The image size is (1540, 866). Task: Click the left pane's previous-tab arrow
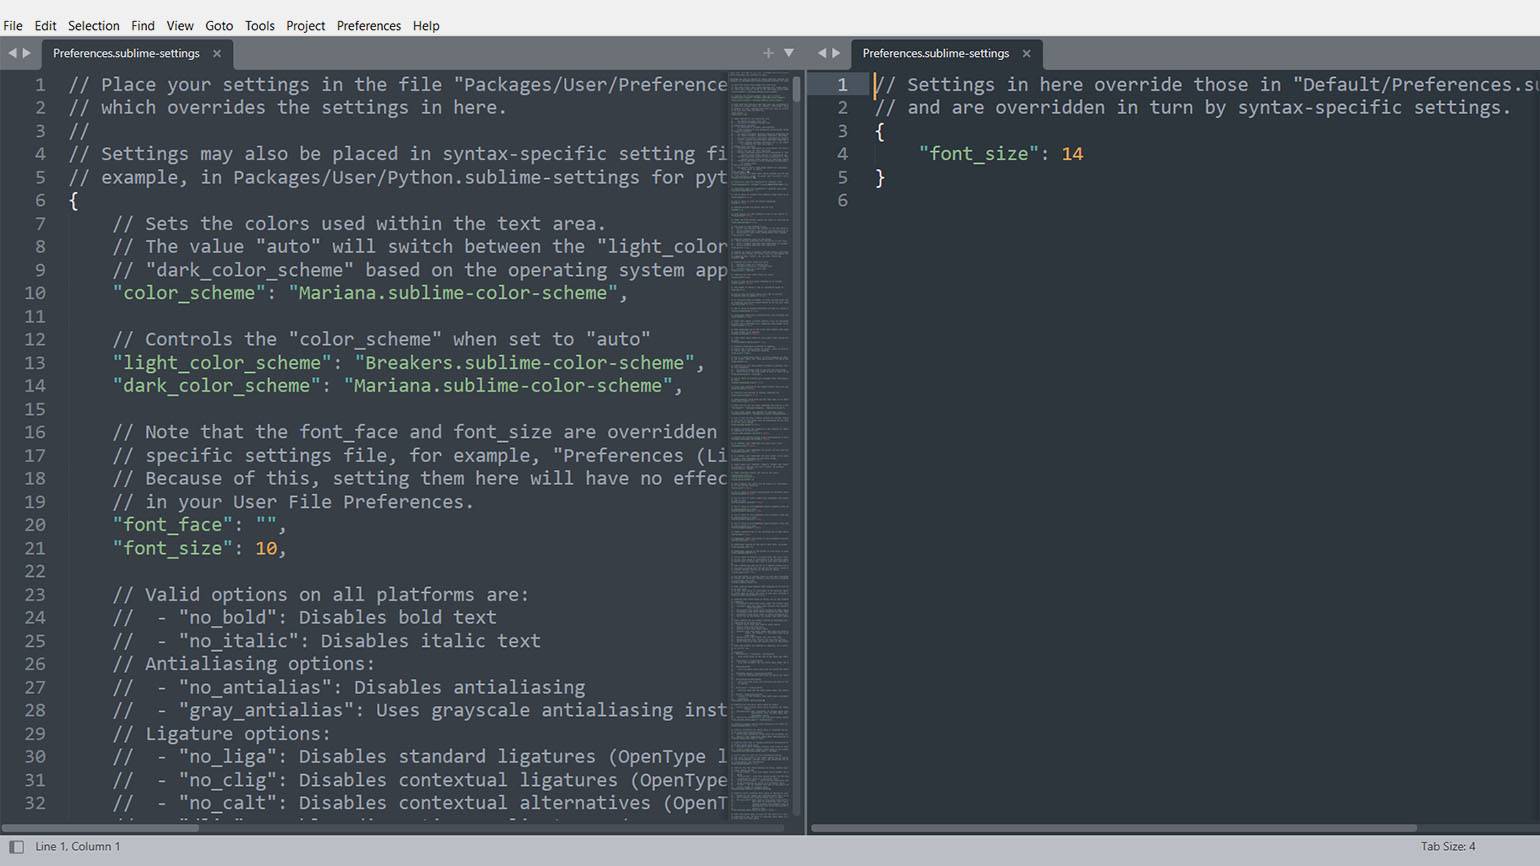[x=13, y=53]
